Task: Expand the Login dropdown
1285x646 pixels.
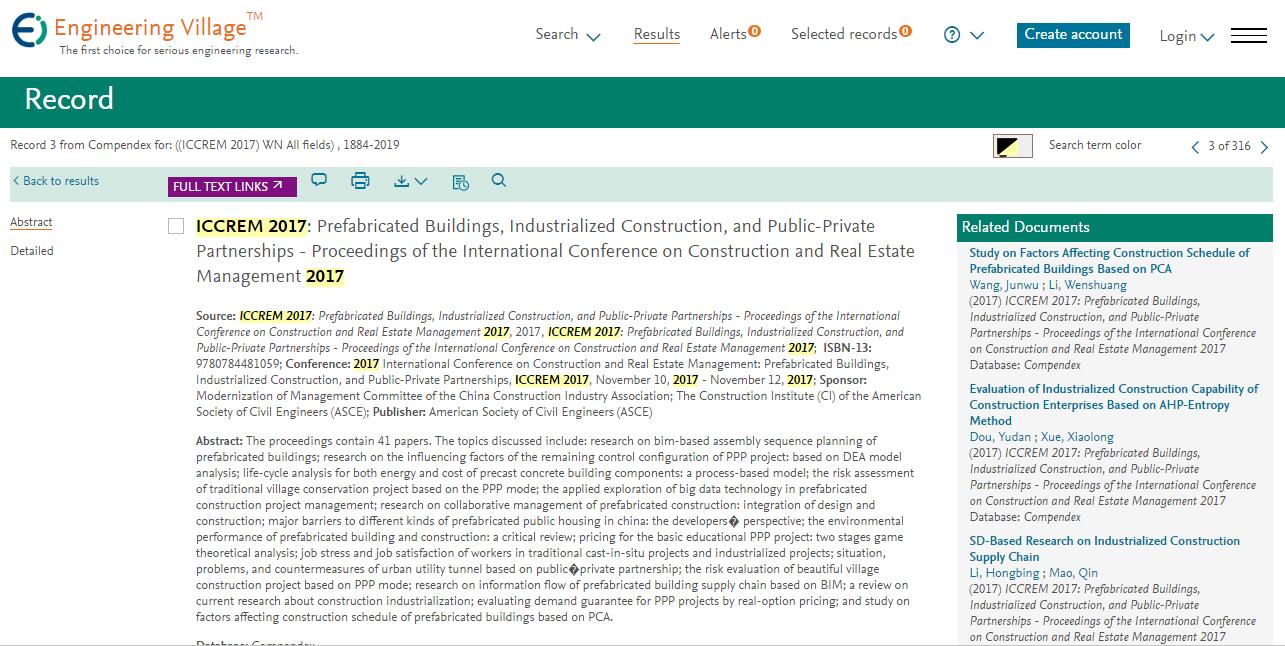Action: pyautogui.click(x=1186, y=36)
